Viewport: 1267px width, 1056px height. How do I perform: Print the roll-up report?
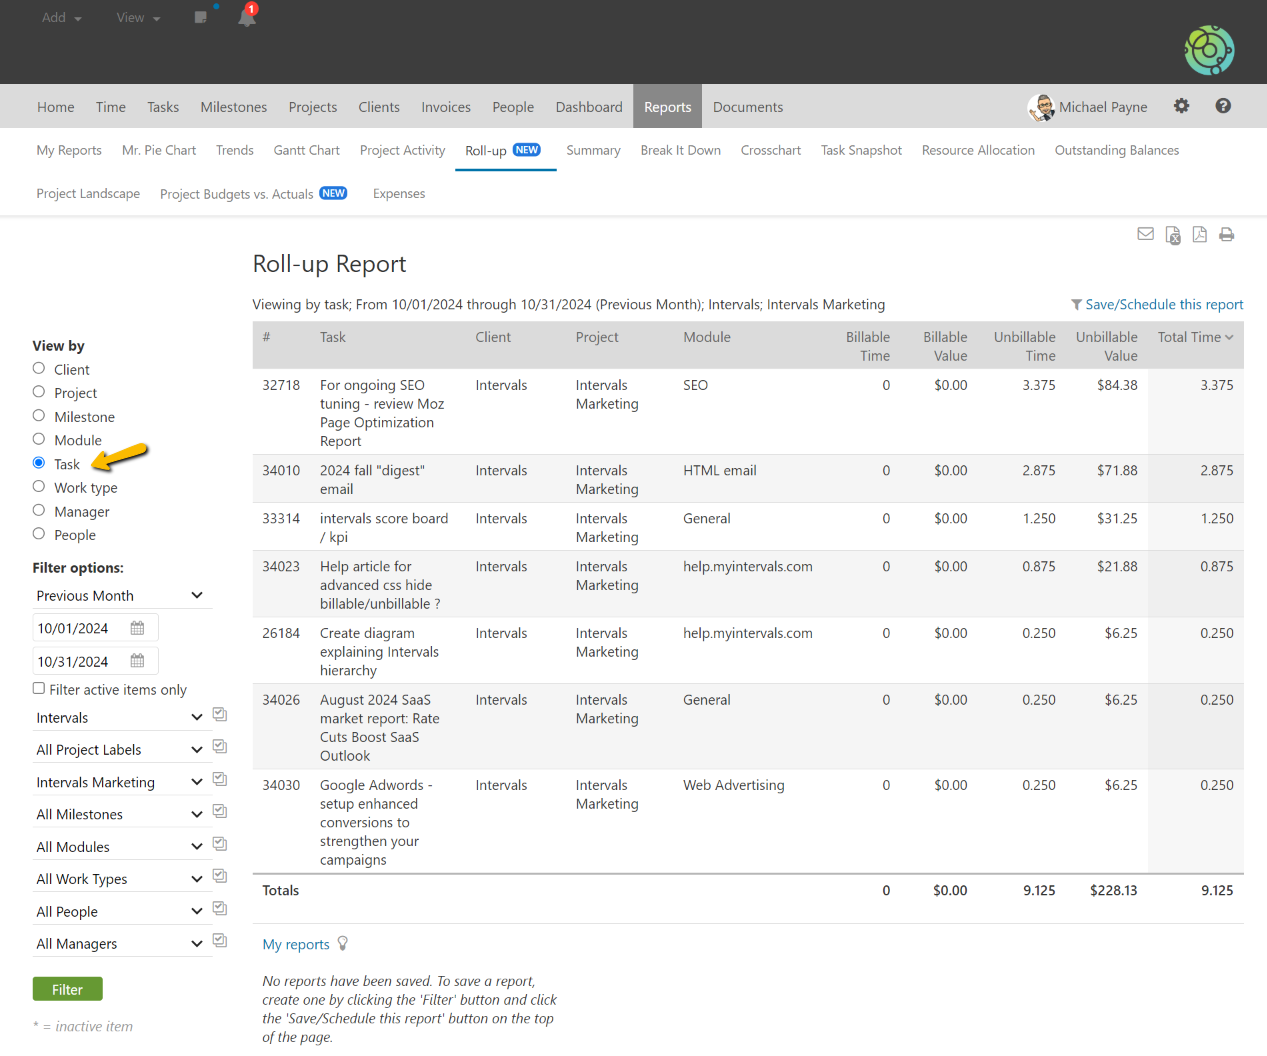pyautogui.click(x=1226, y=234)
